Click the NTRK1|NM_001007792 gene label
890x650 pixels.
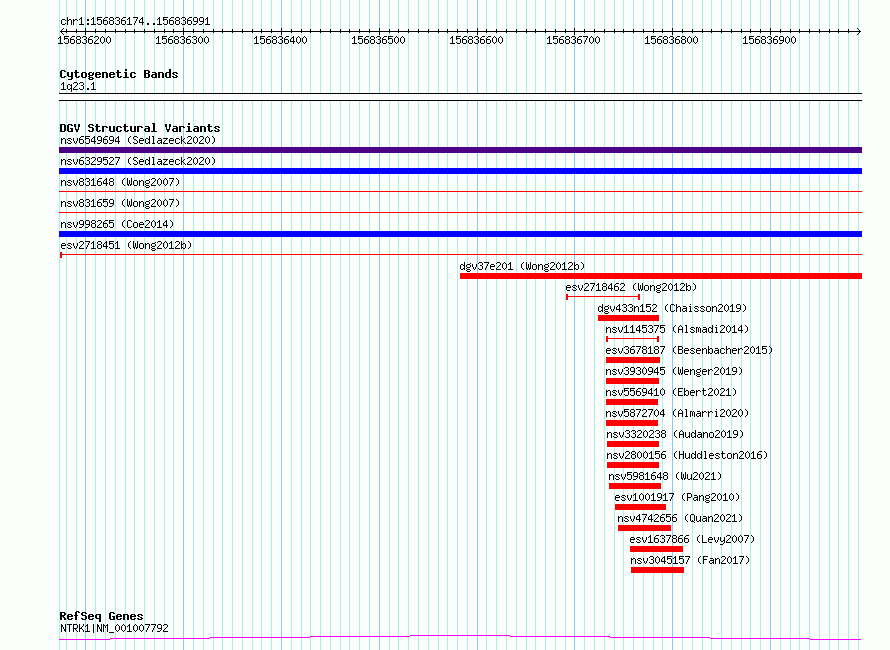click(114, 629)
